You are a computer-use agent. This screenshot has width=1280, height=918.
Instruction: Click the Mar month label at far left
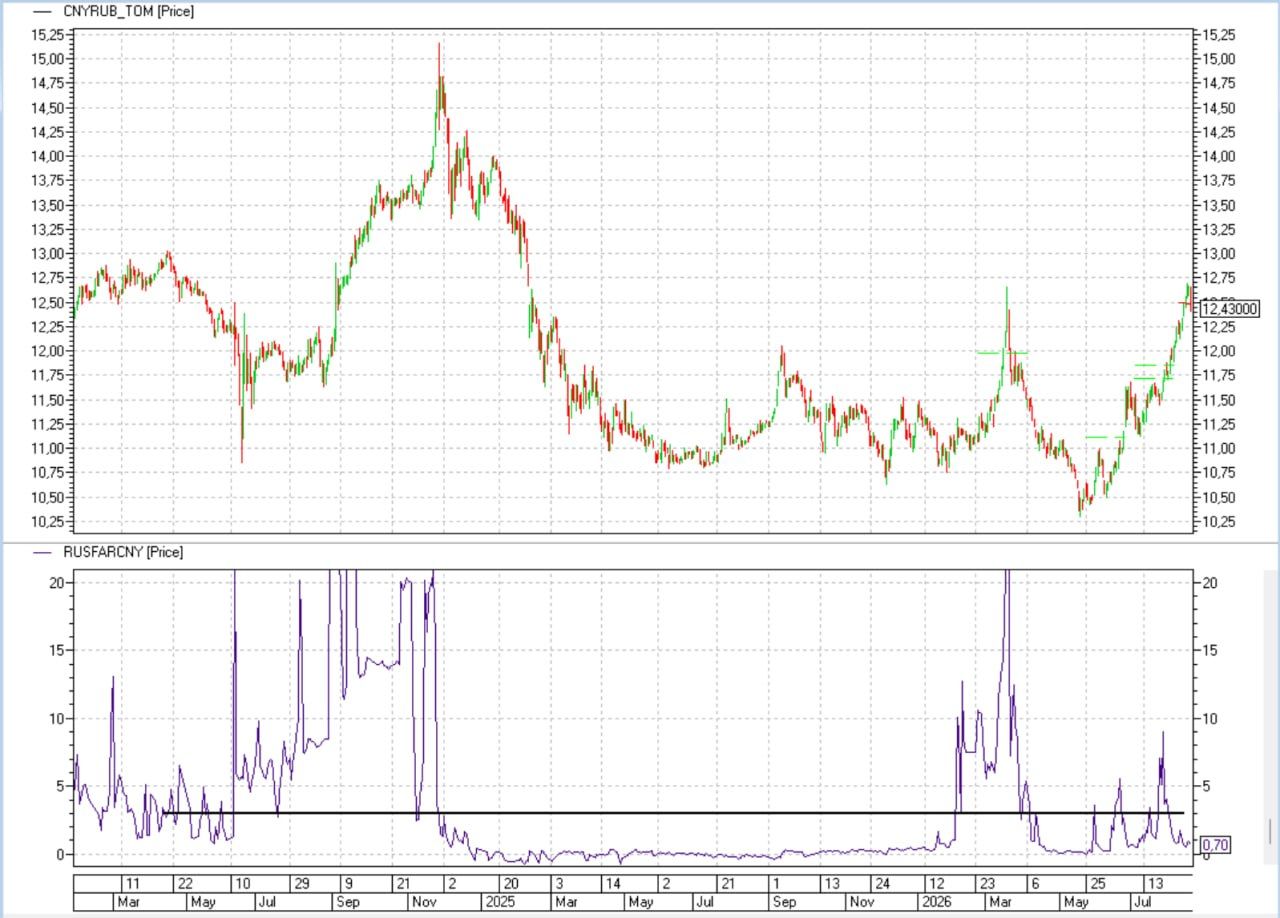click(128, 902)
